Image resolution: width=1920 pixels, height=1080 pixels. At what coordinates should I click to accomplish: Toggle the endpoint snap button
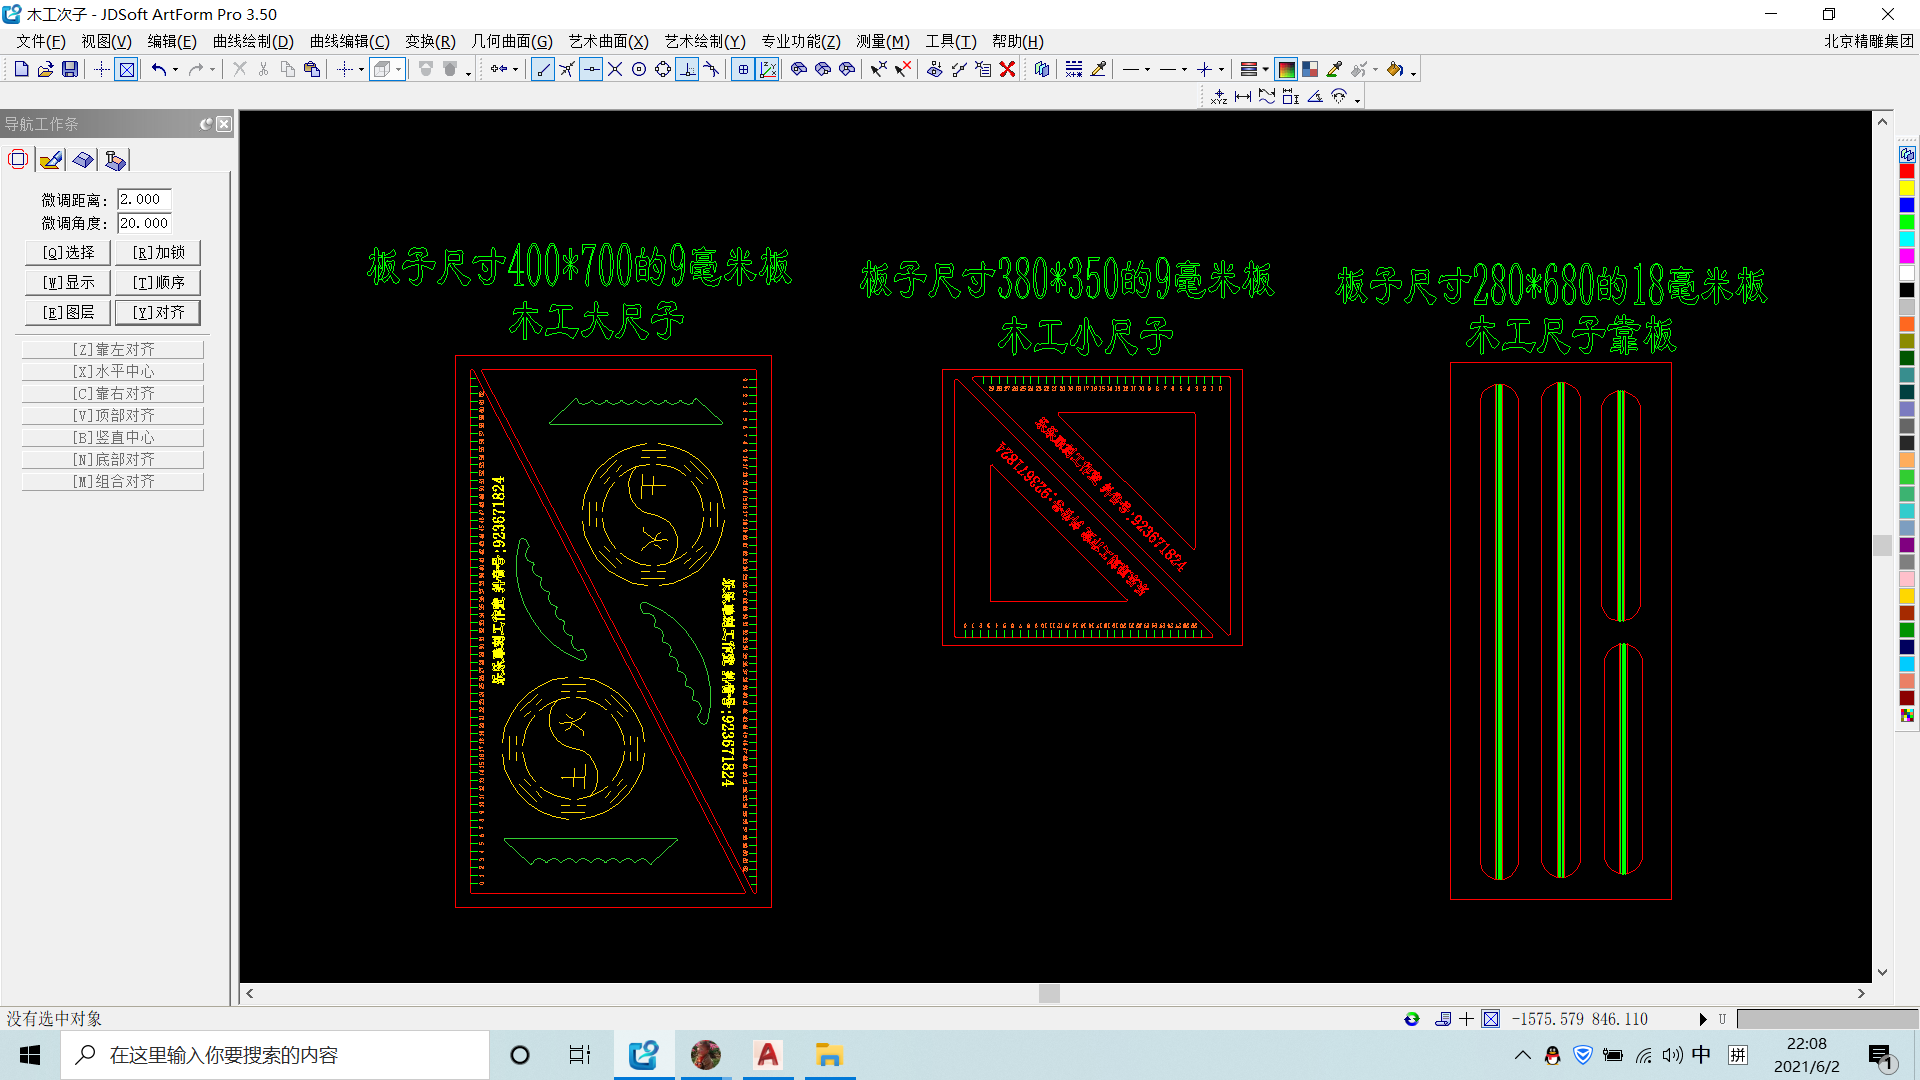click(x=543, y=69)
